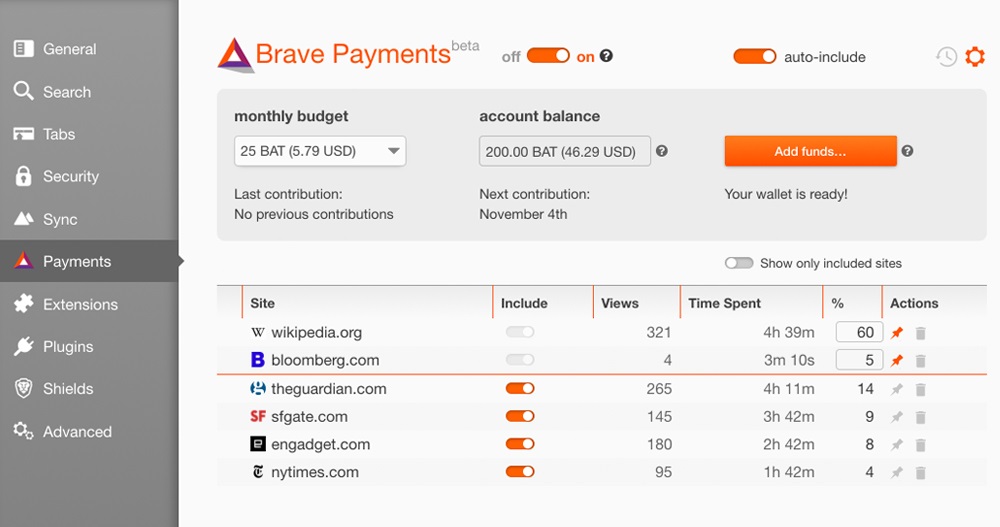Click the nytimes.com favicon
The height and width of the screenshot is (527, 1000).
click(258, 472)
